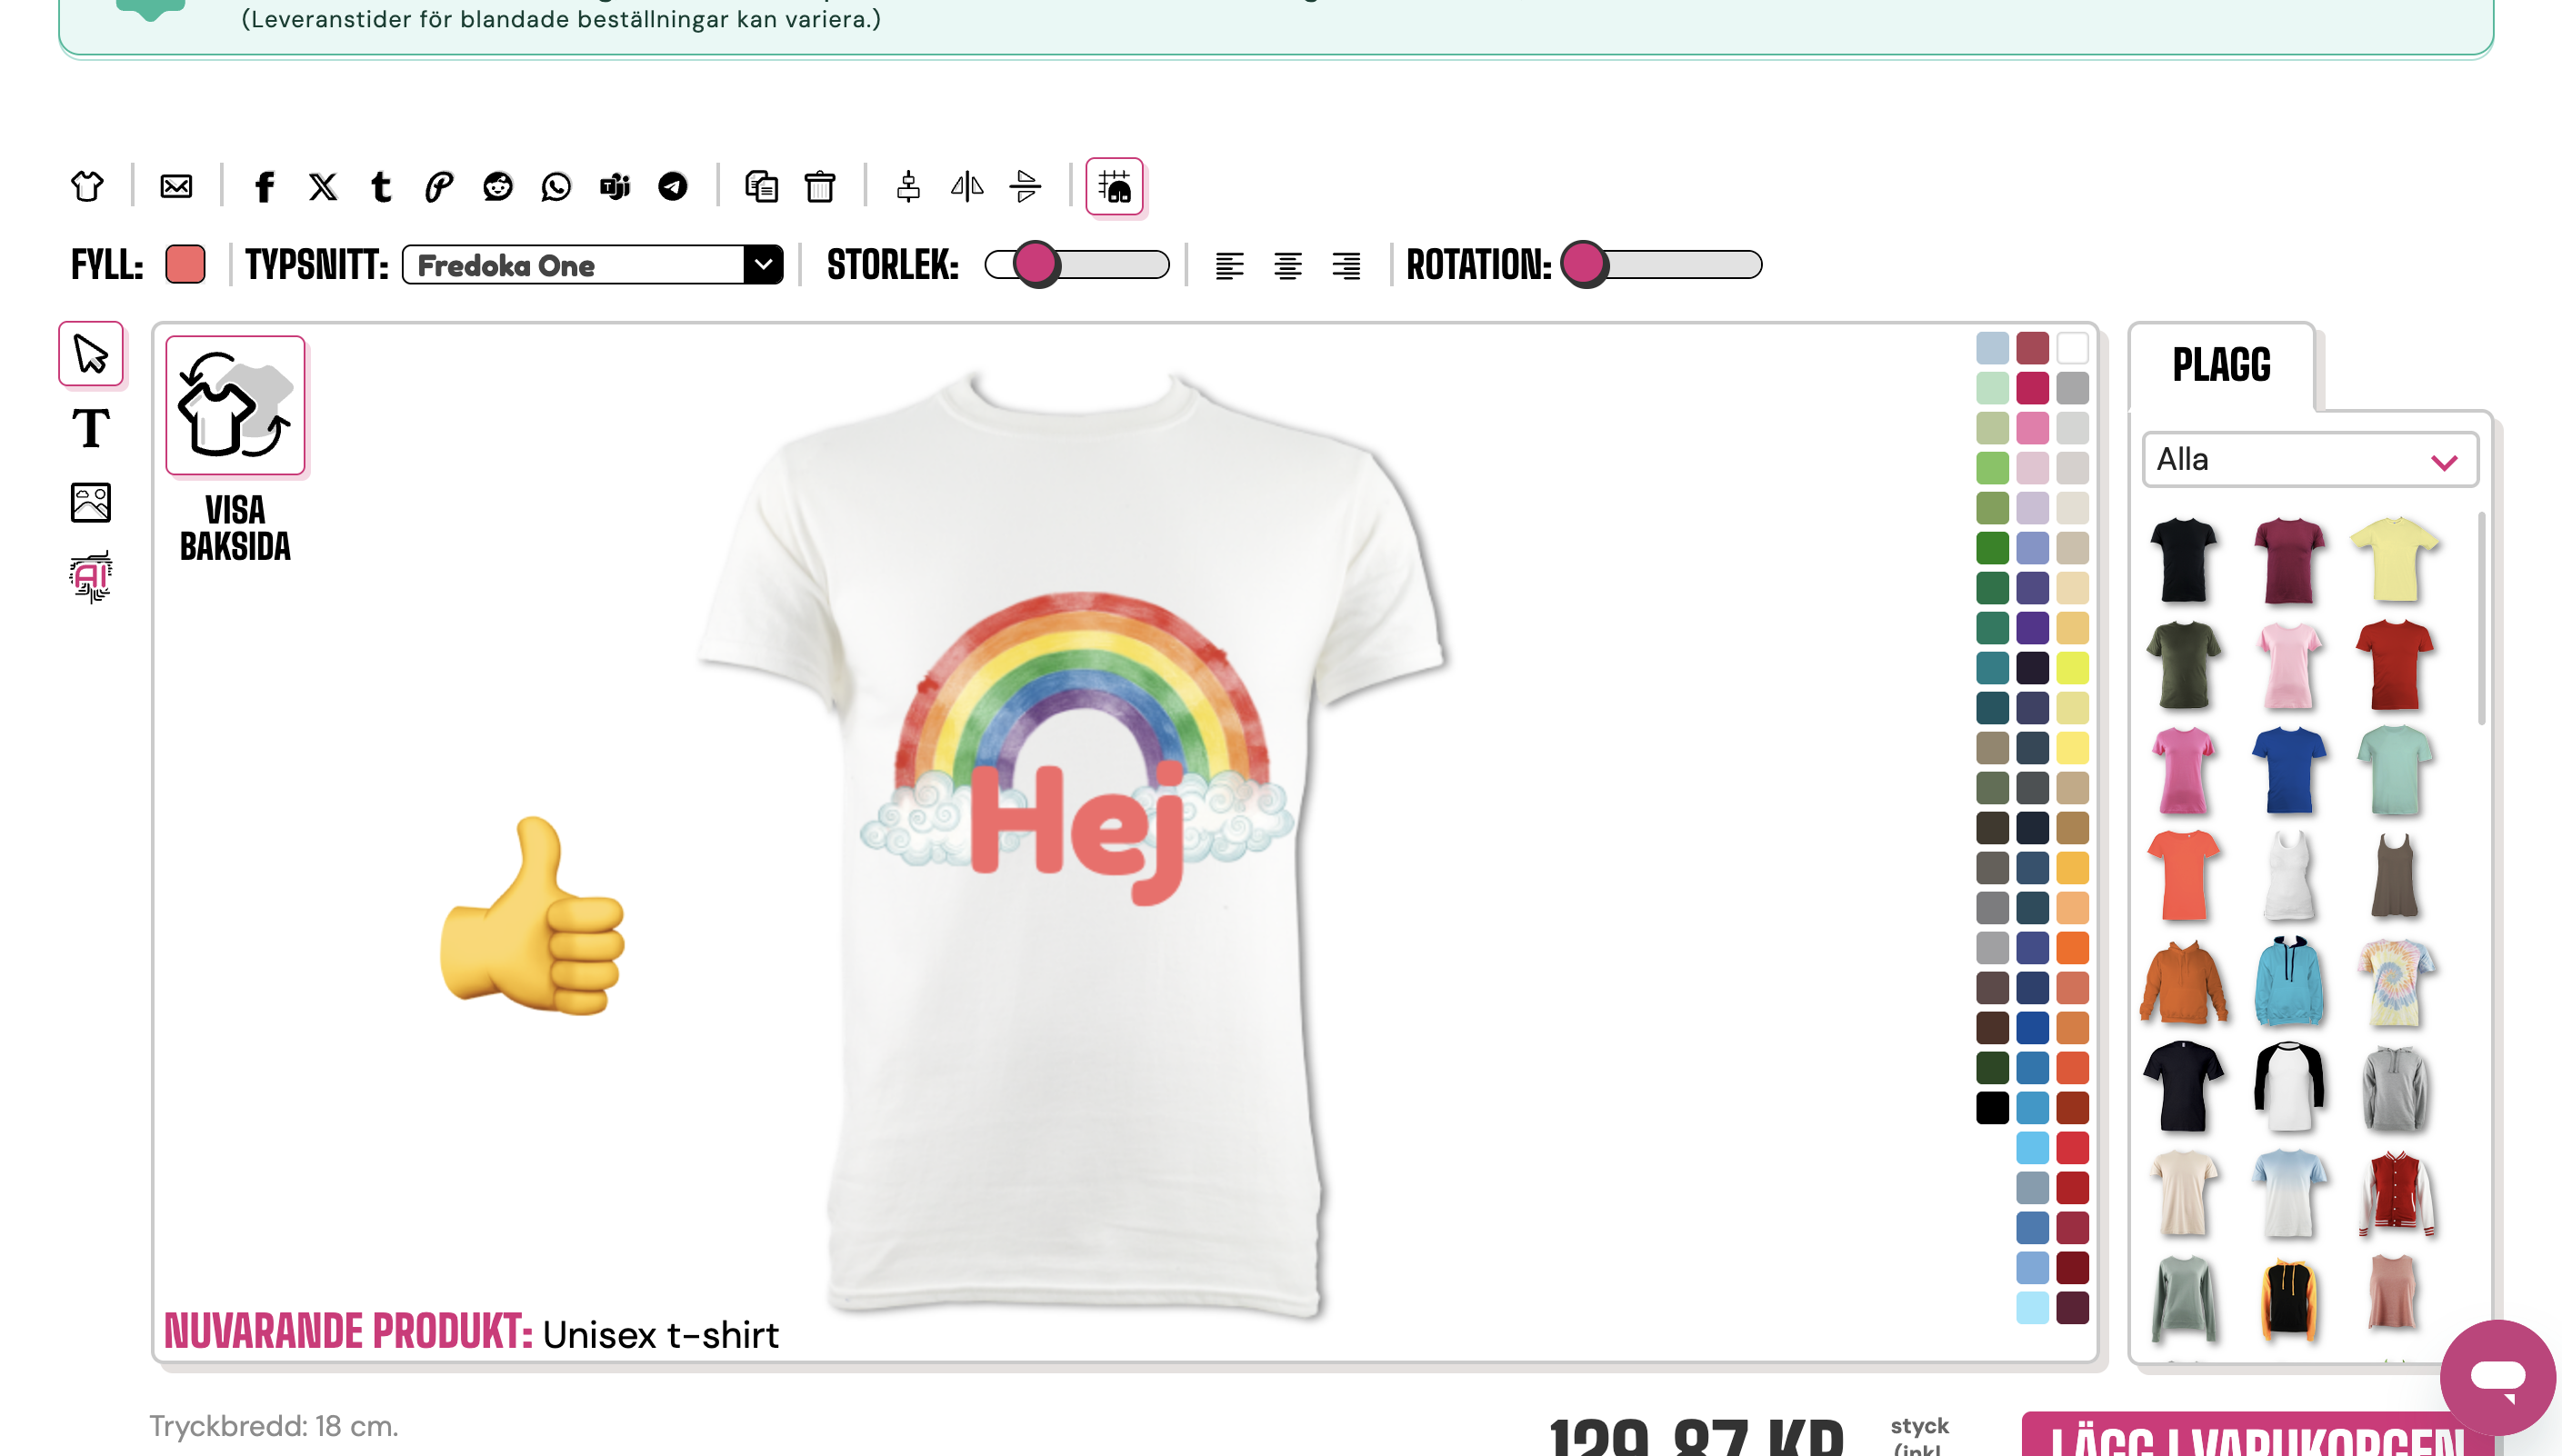The width and height of the screenshot is (2562, 1456).
Task: Click Visa Baksida to show back
Action: coord(235,406)
